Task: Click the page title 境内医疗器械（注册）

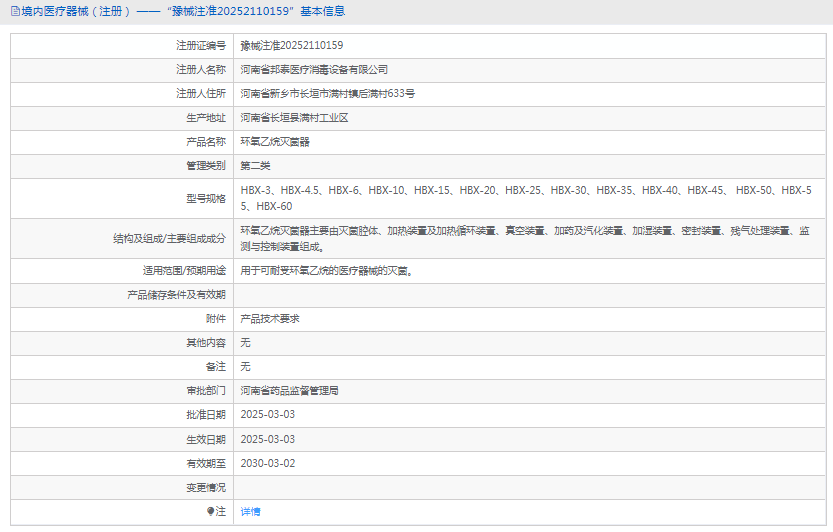Action: coord(76,11)
